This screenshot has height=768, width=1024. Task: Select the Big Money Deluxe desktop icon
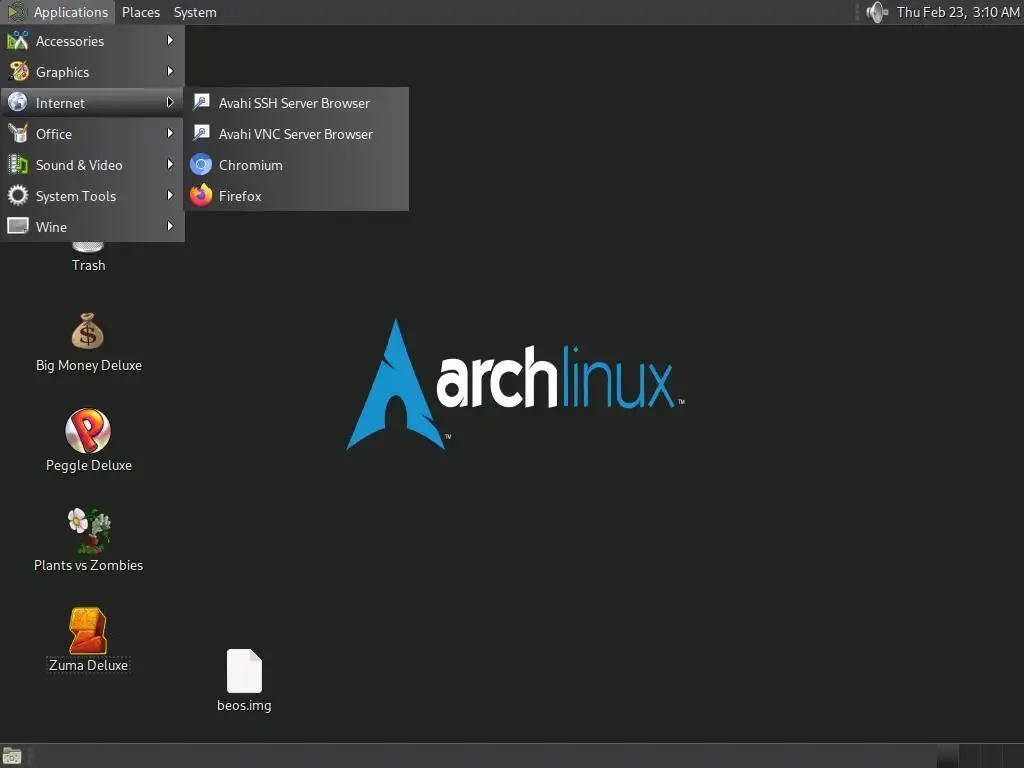(88, 331)
